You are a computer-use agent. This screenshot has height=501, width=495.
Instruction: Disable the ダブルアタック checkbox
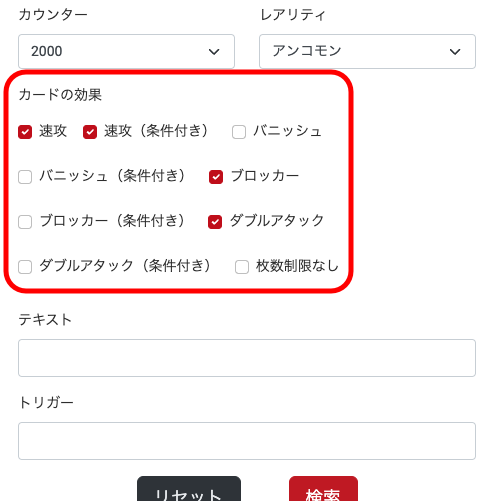pos(215,222)
